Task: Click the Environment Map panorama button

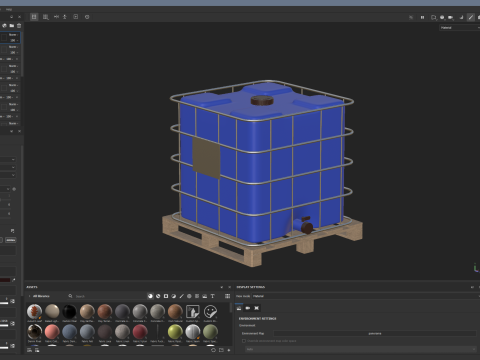Action: [375, 333]
